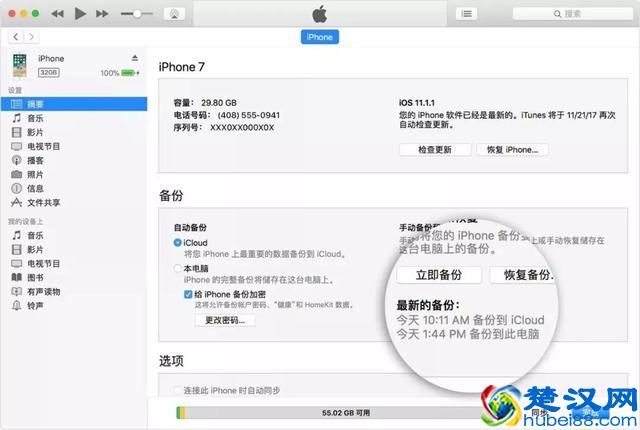Click the phone number (408) 555-0941
Screen dimensions: 640x430
[x=249, y=115]
